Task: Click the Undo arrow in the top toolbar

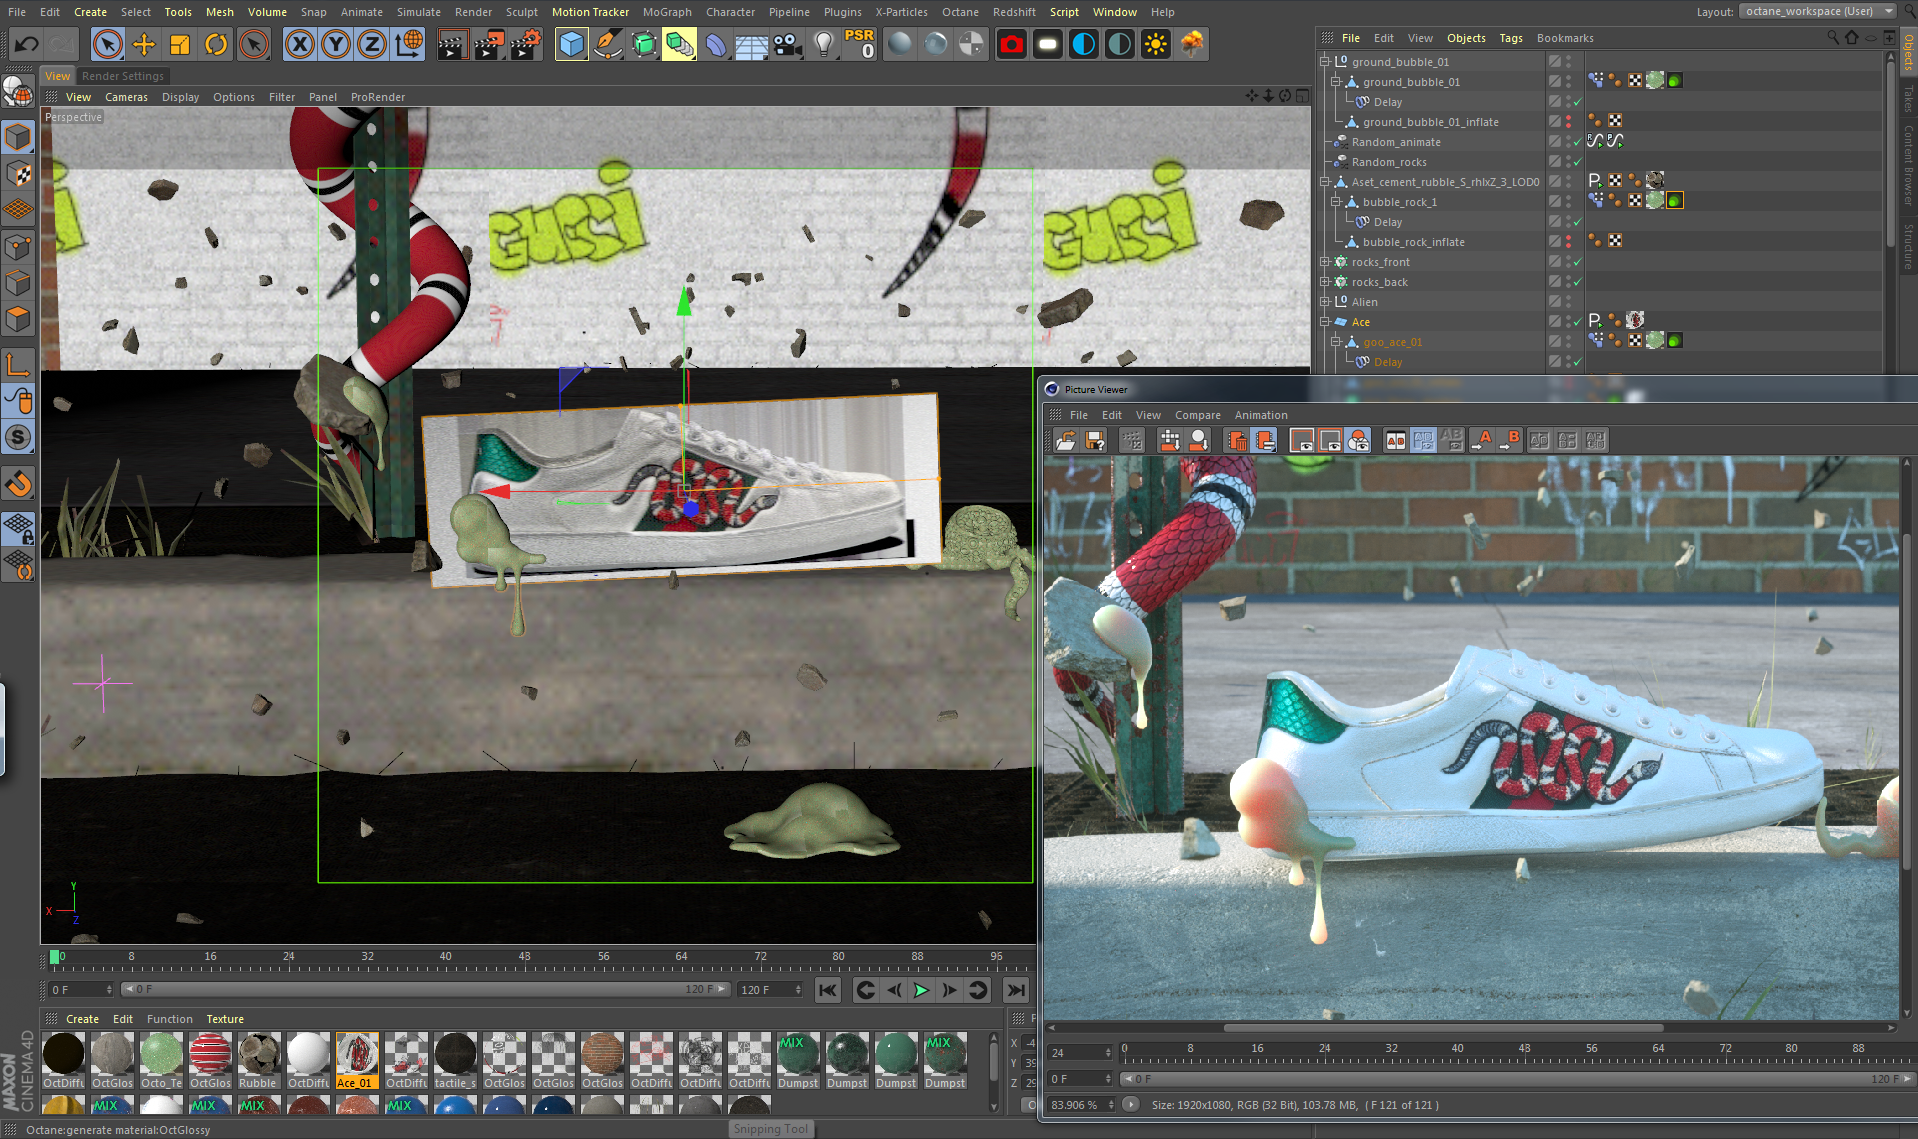Action: point(27,44)
